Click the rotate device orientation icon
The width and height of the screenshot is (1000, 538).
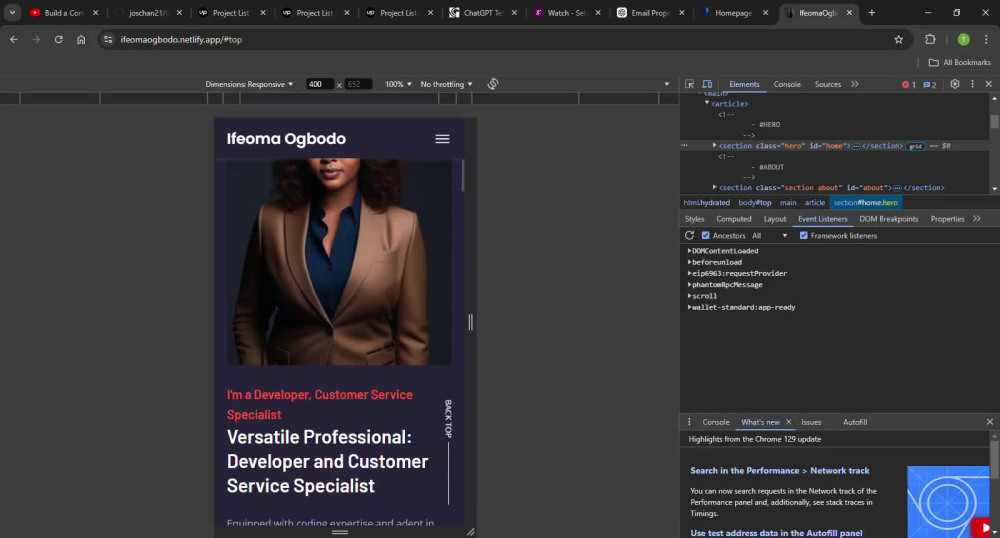[493, 84]
